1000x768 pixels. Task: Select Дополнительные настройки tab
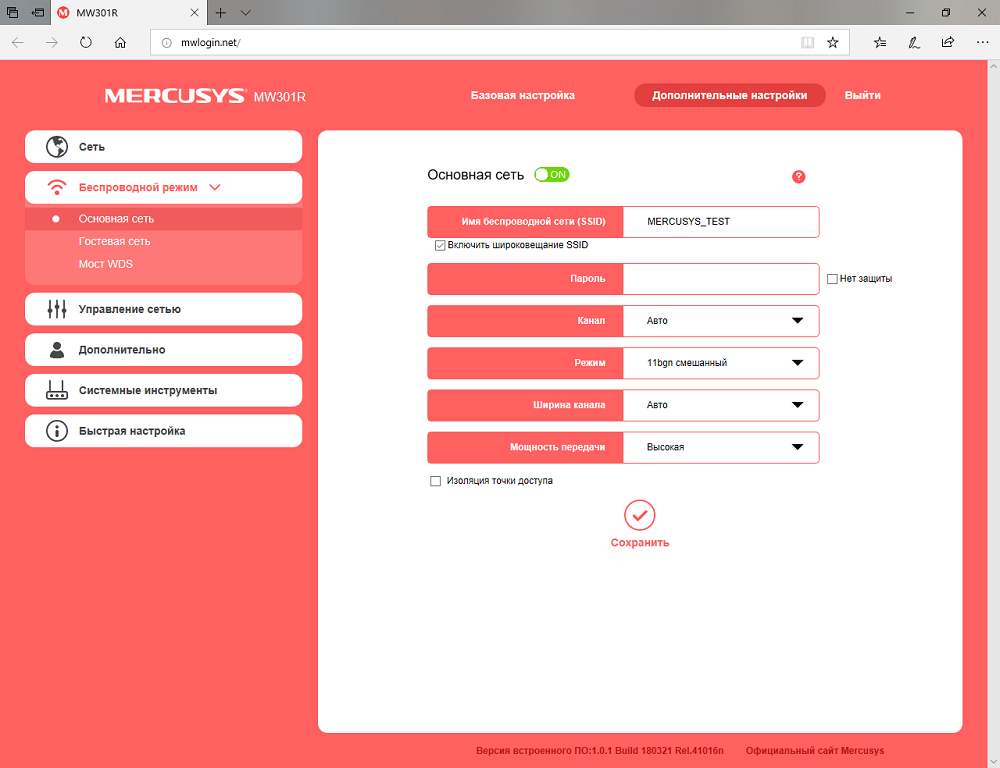point(730,95)
